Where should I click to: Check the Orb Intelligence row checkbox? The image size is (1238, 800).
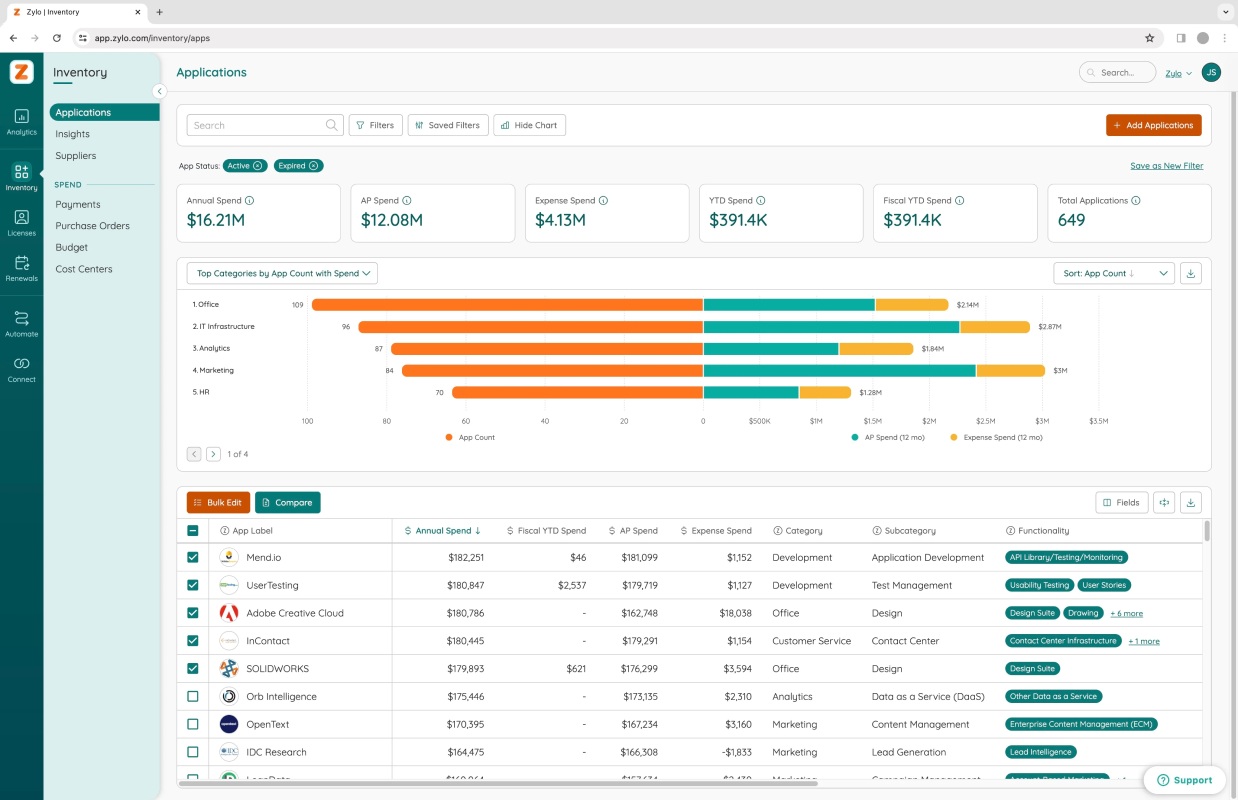(x=193, y=696)
